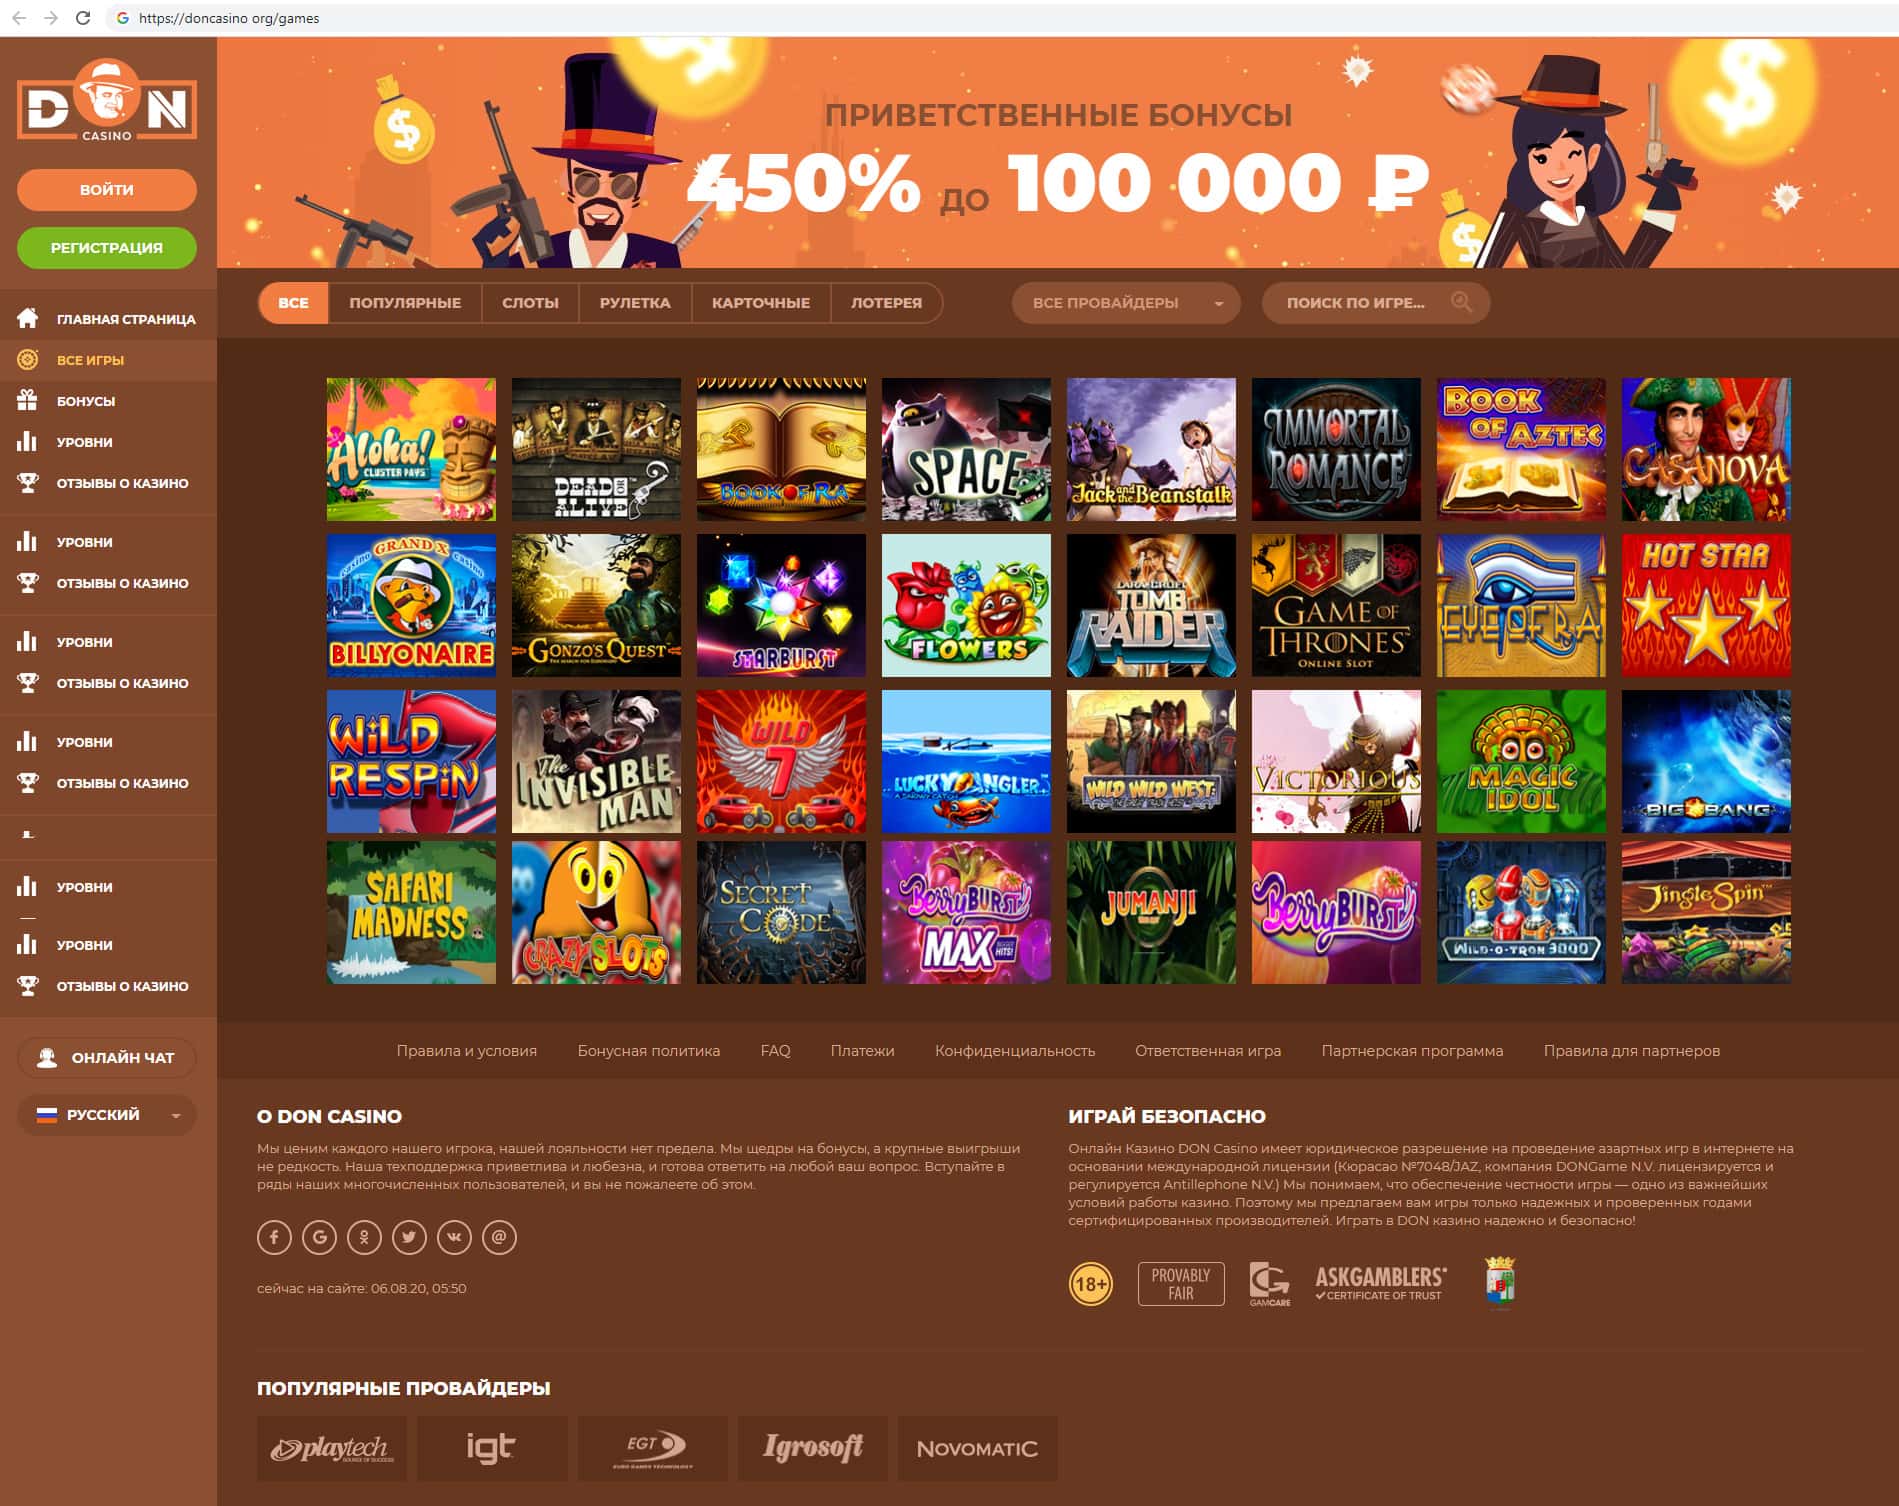Click the green Регистрация button
This screenshot has width=1899, height=1506.
tap(107, 248)
